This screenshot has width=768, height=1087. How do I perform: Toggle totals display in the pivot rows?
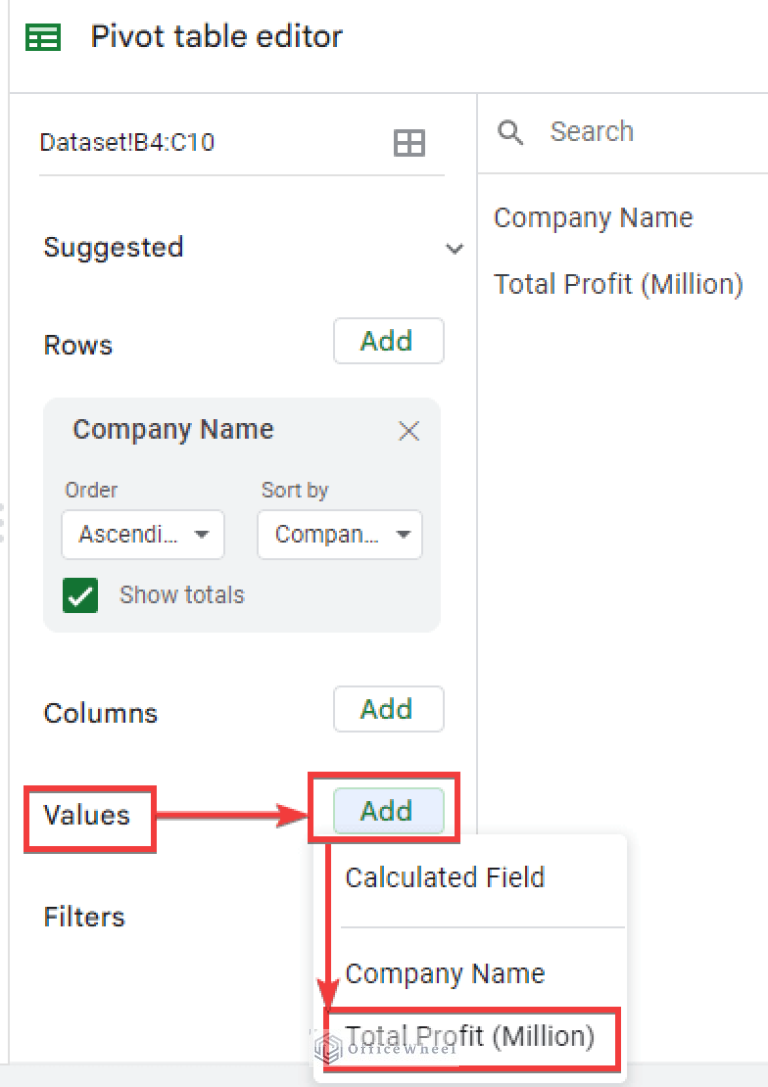click(x=80, y=594)
